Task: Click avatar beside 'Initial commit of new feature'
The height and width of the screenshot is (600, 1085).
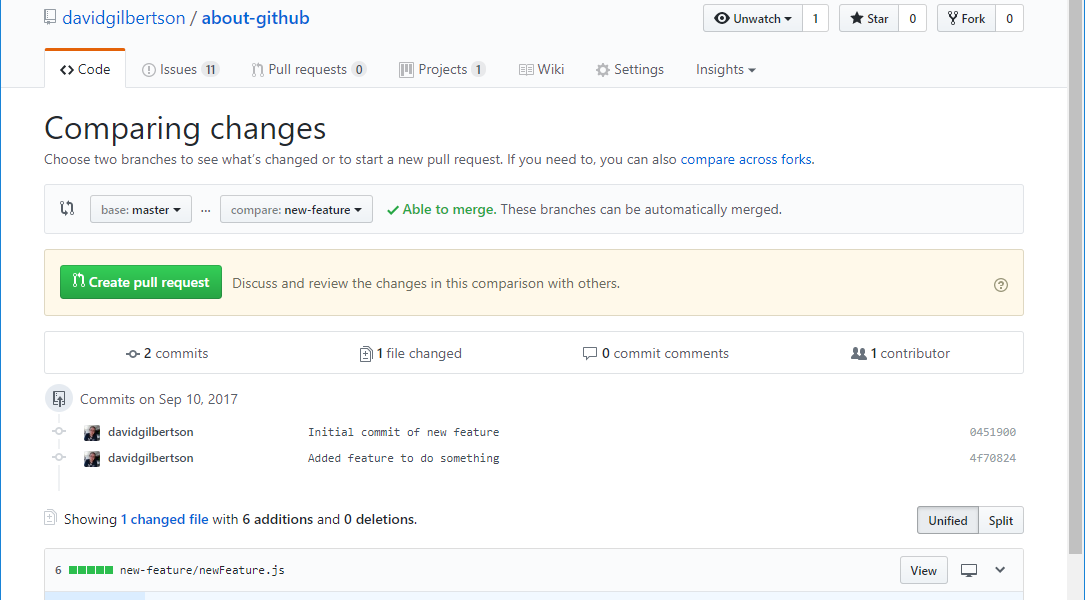Action: (92, 433)
